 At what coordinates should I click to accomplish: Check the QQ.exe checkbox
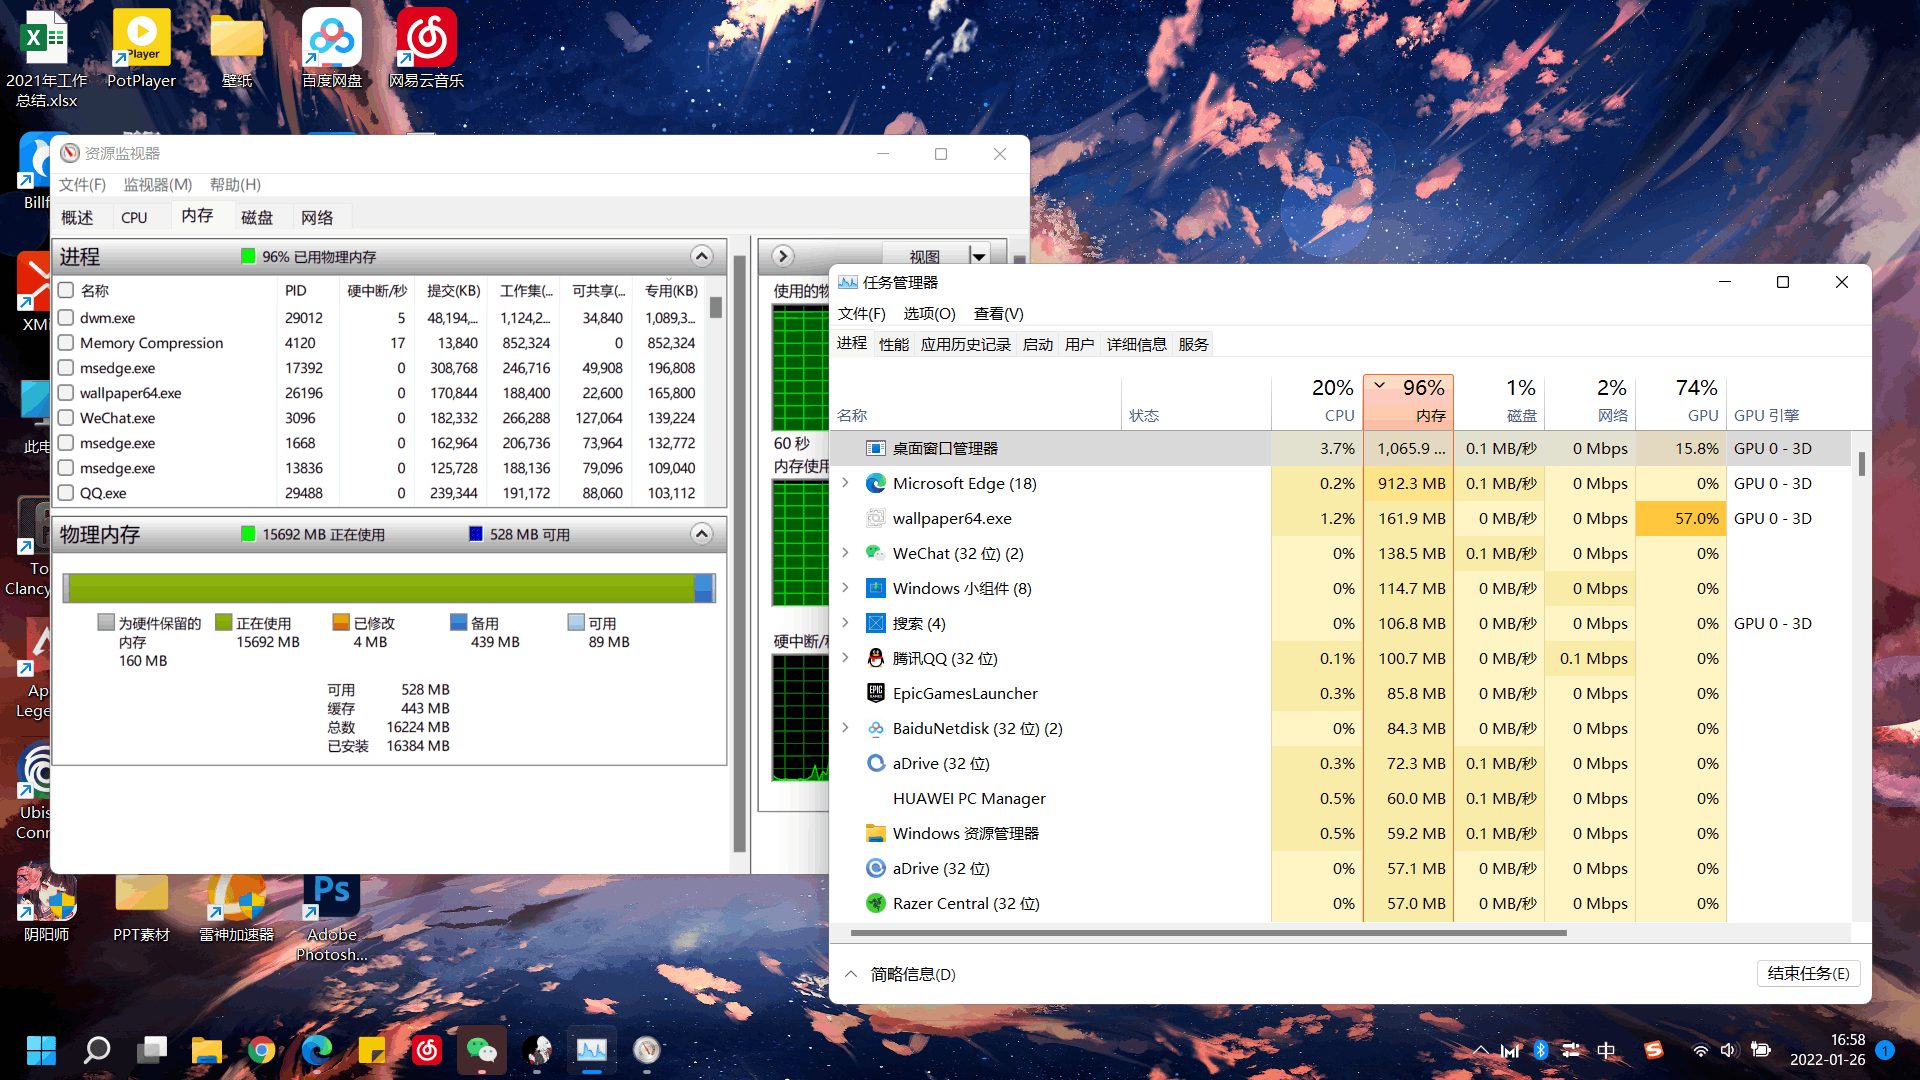pos(66,492)
